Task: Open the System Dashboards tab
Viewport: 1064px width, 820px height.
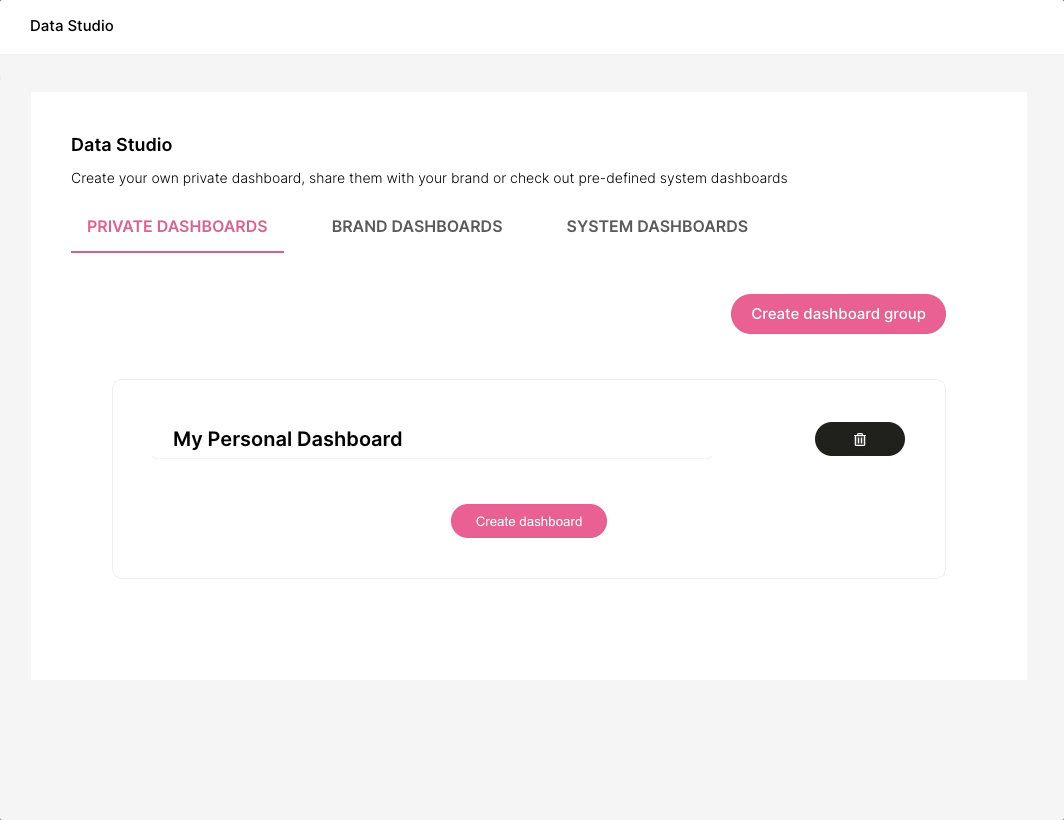Action: [657, 227]
